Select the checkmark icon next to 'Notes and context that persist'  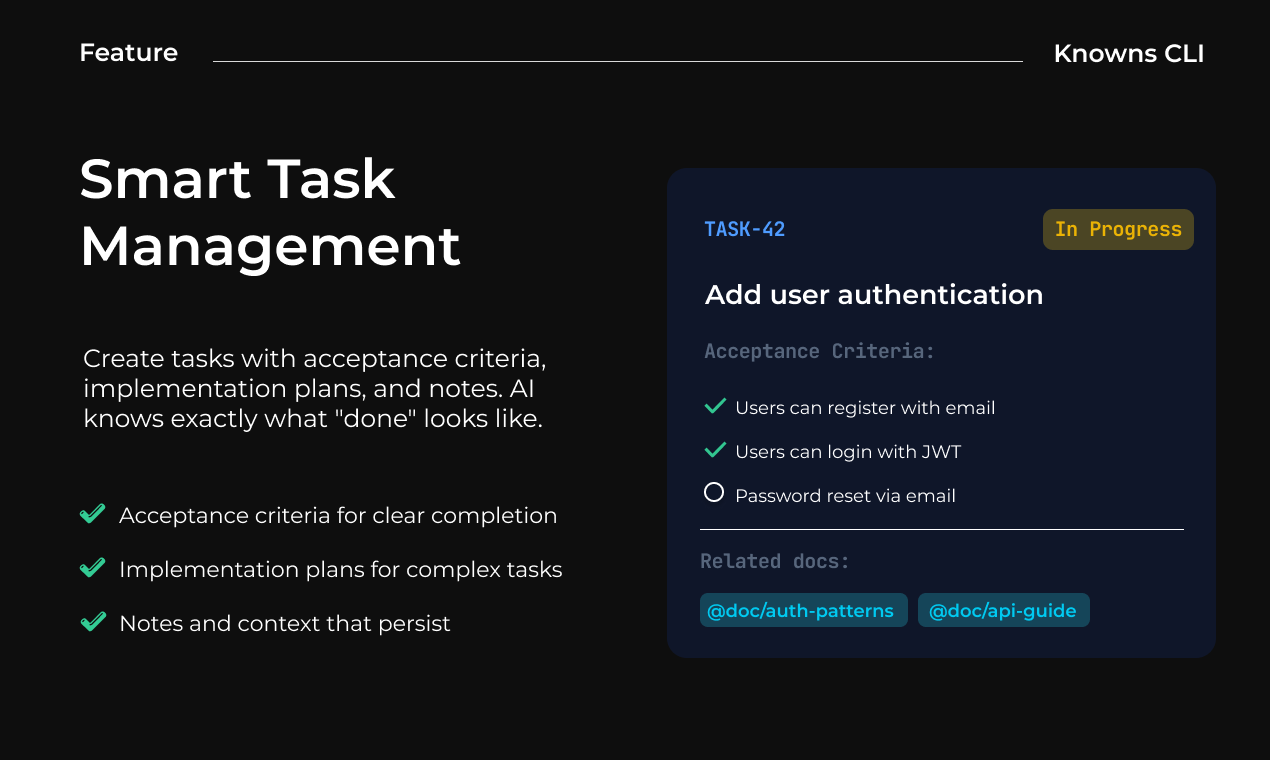[93, 622]
